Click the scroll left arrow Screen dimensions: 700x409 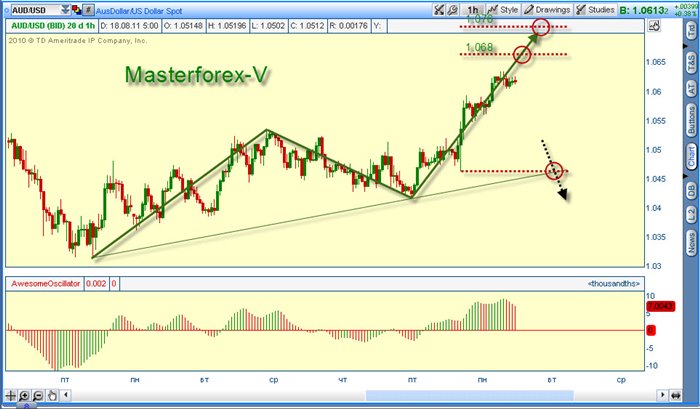[x=66, y=395]
